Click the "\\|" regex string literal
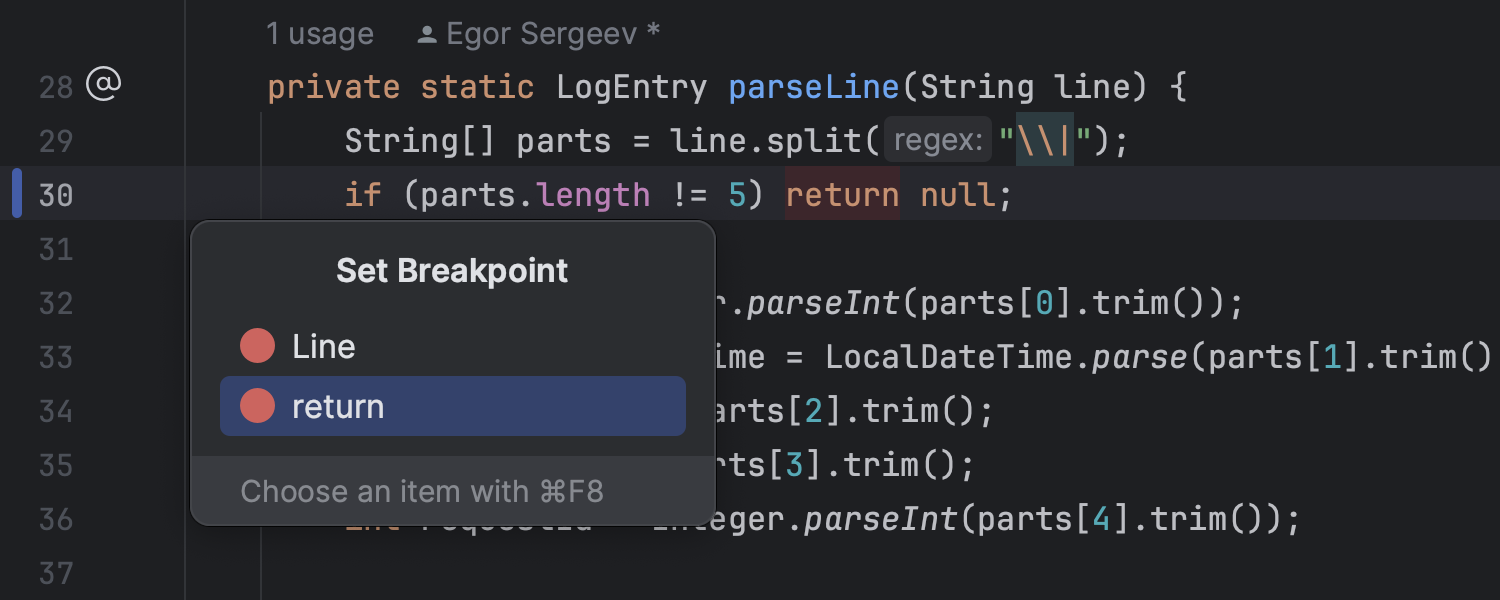 [x=1045, y=141]
